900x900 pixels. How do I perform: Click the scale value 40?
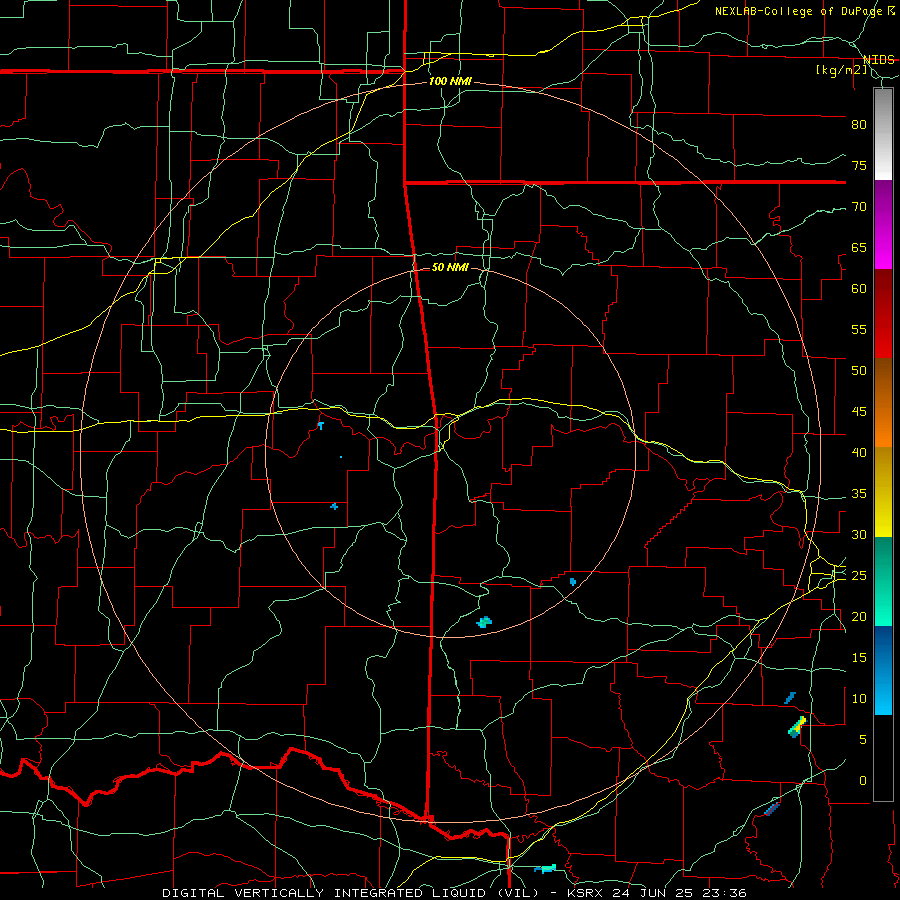859,452
